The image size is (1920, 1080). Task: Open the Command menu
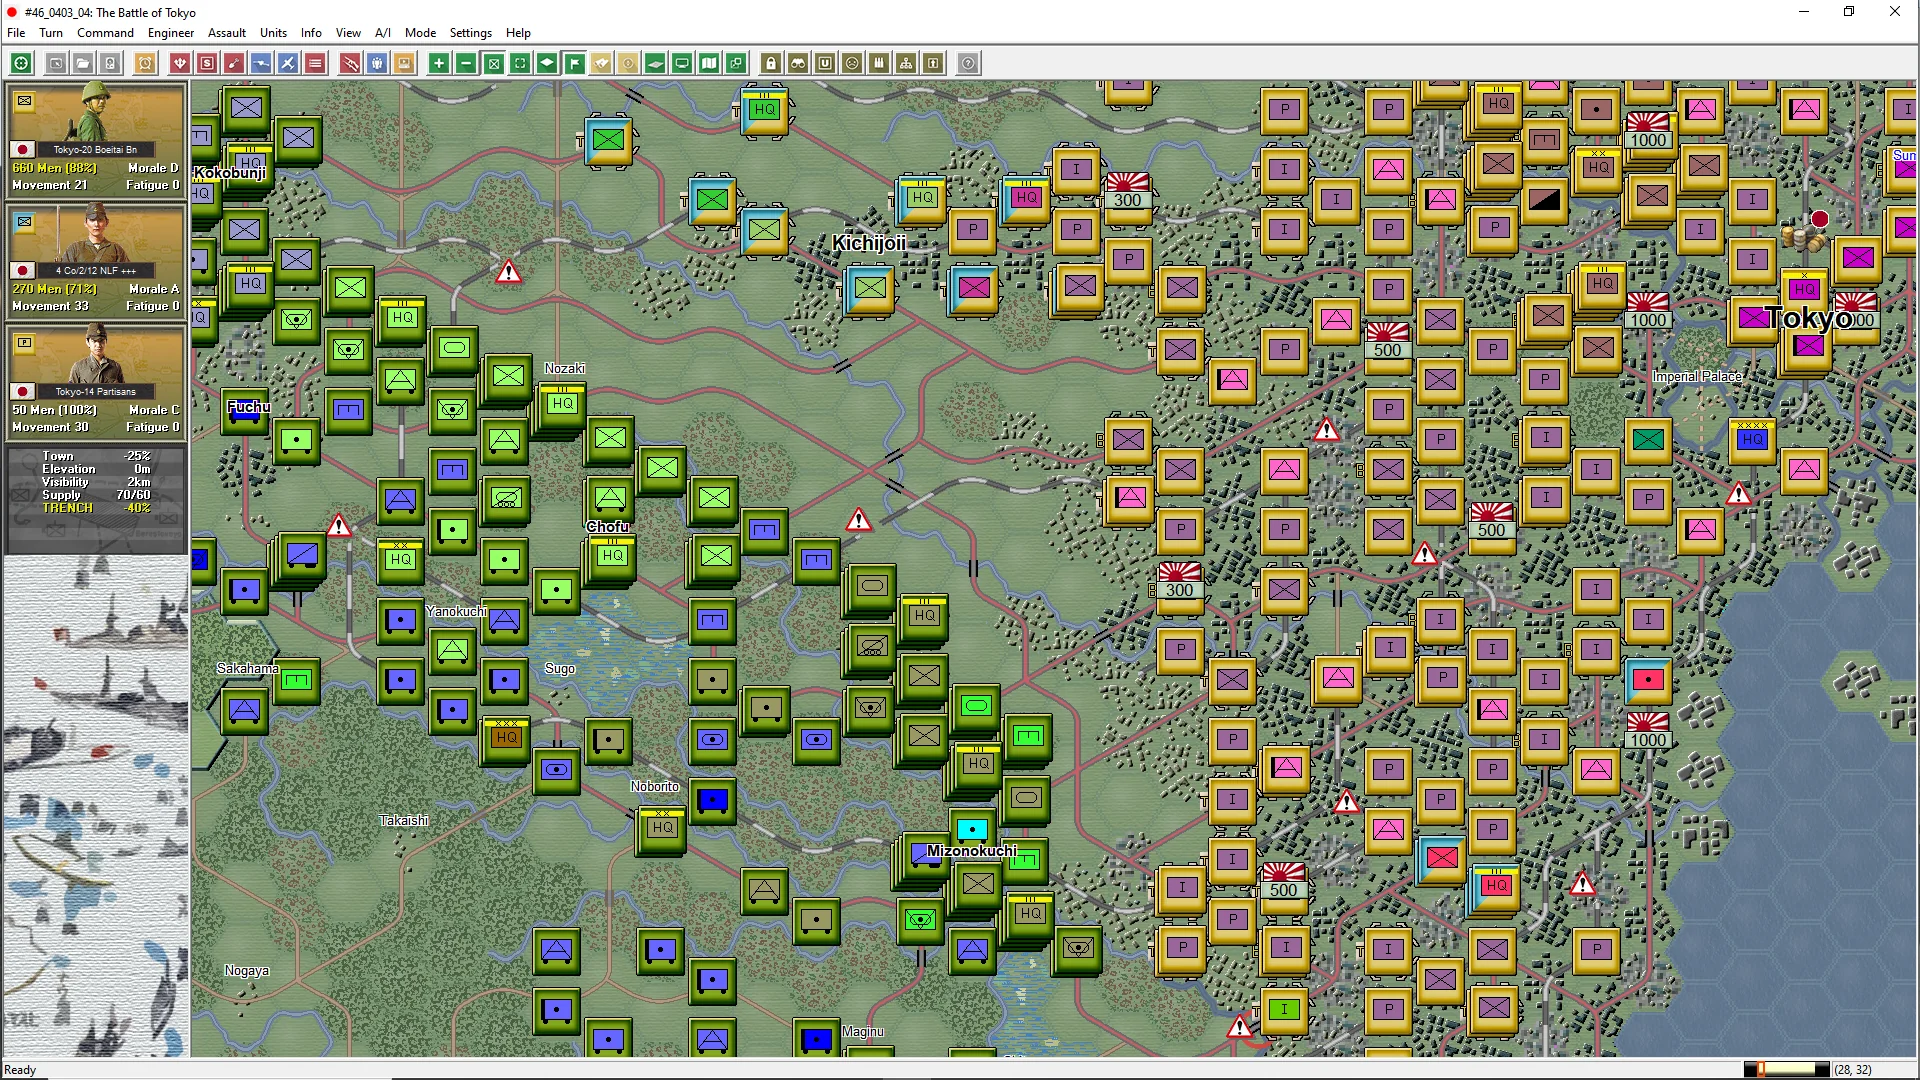(x=105, y=33)
